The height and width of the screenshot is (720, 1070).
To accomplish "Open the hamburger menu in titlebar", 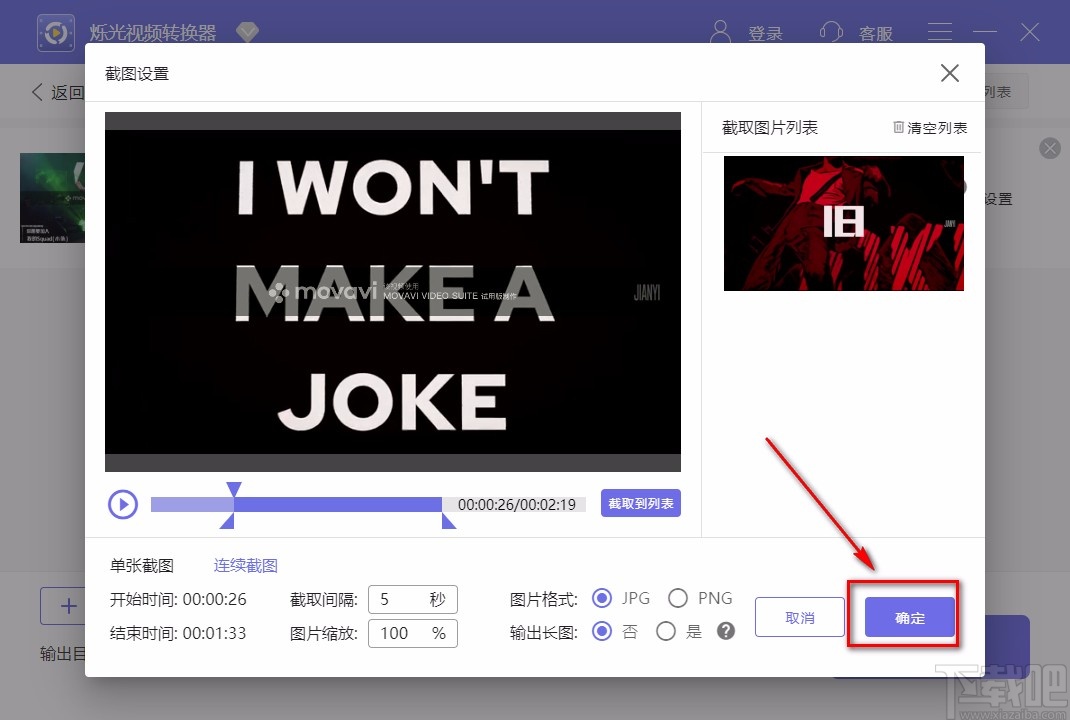I will click(x=939, y=31).
